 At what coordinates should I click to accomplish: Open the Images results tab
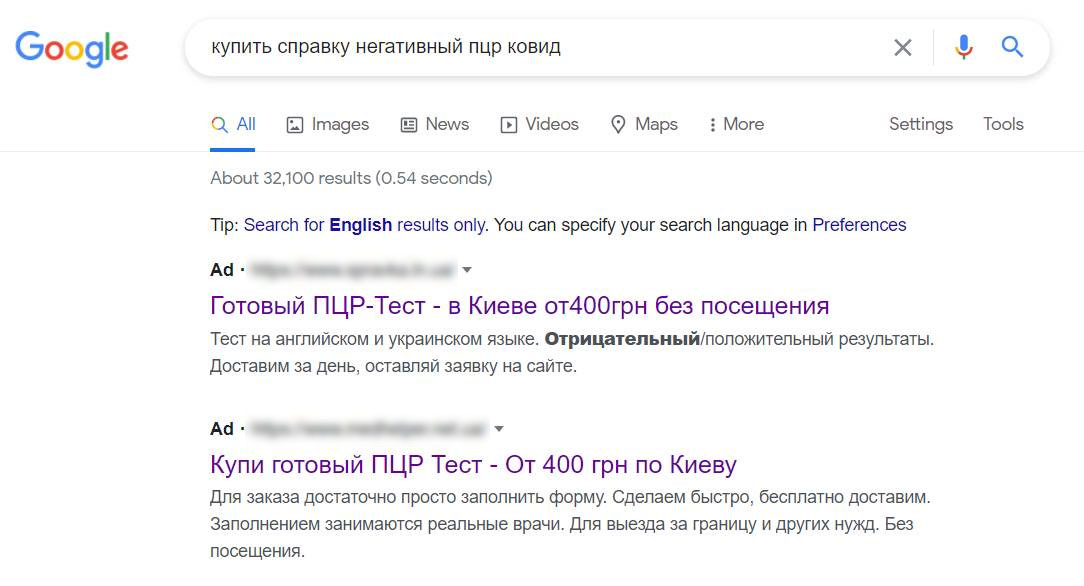pyautogui.click(x=327, y=125)
